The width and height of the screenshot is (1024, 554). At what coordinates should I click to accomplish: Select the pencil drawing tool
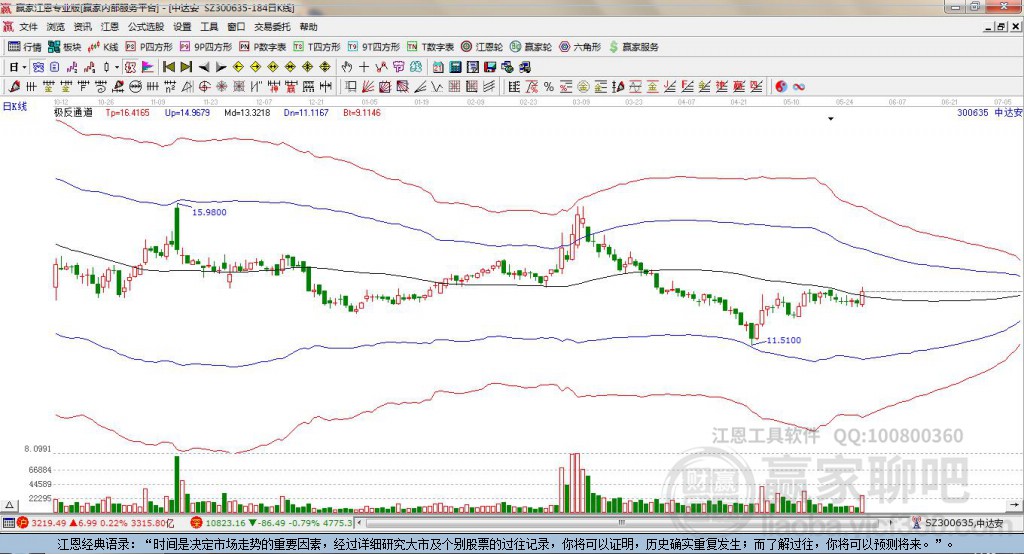coord(14,86)
